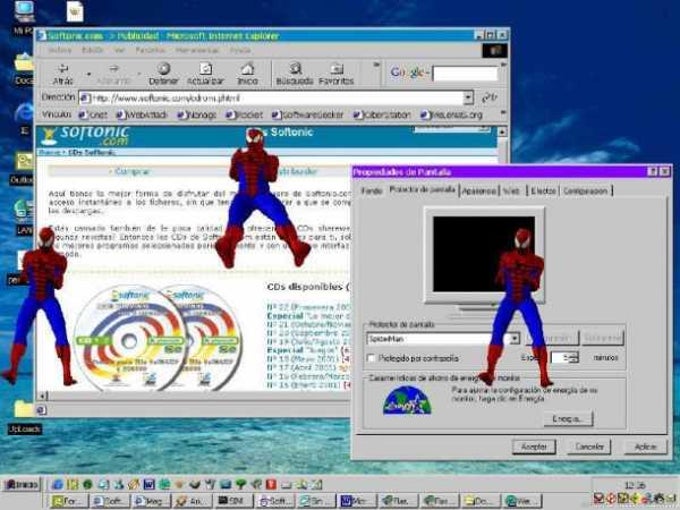This screenshot has width=680, height=510.
Task: Open the Dirección address bar dropdown
Action: coord(468,98)
